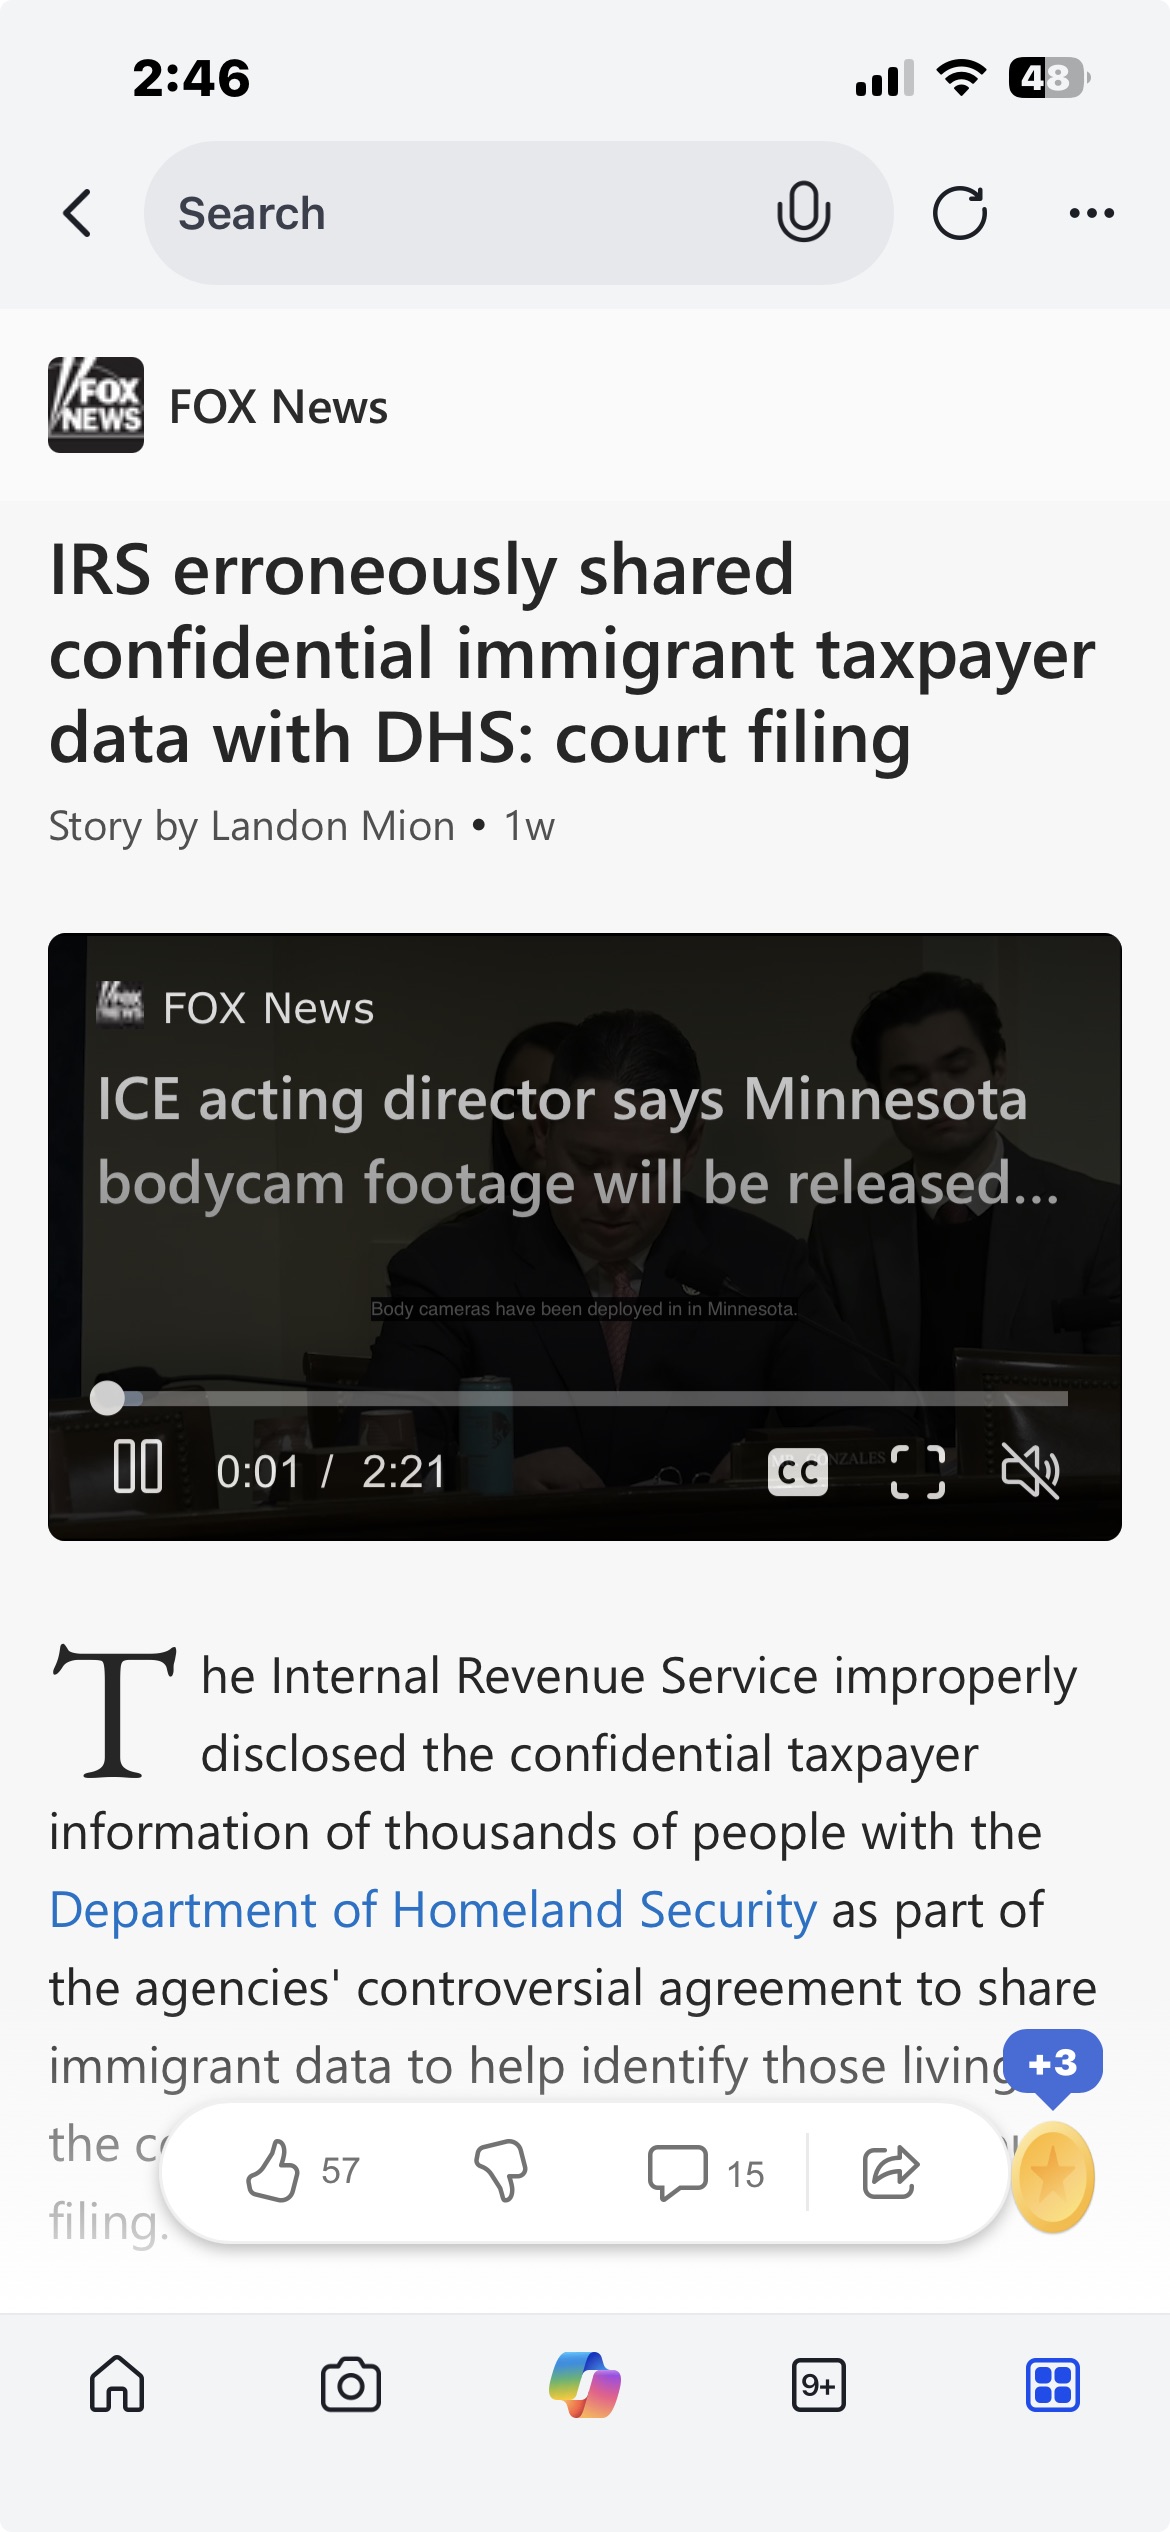Reload the page with refresh icon

point(960,213)
